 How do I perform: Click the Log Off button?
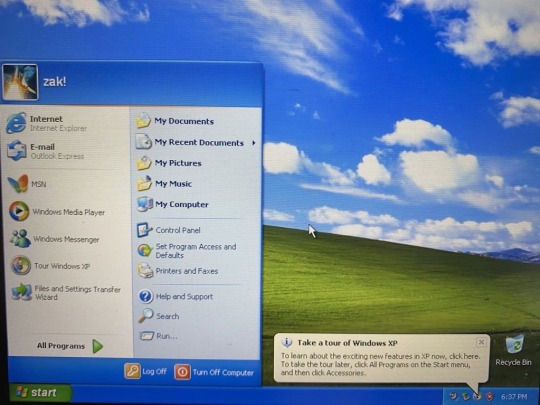point(146,372)
